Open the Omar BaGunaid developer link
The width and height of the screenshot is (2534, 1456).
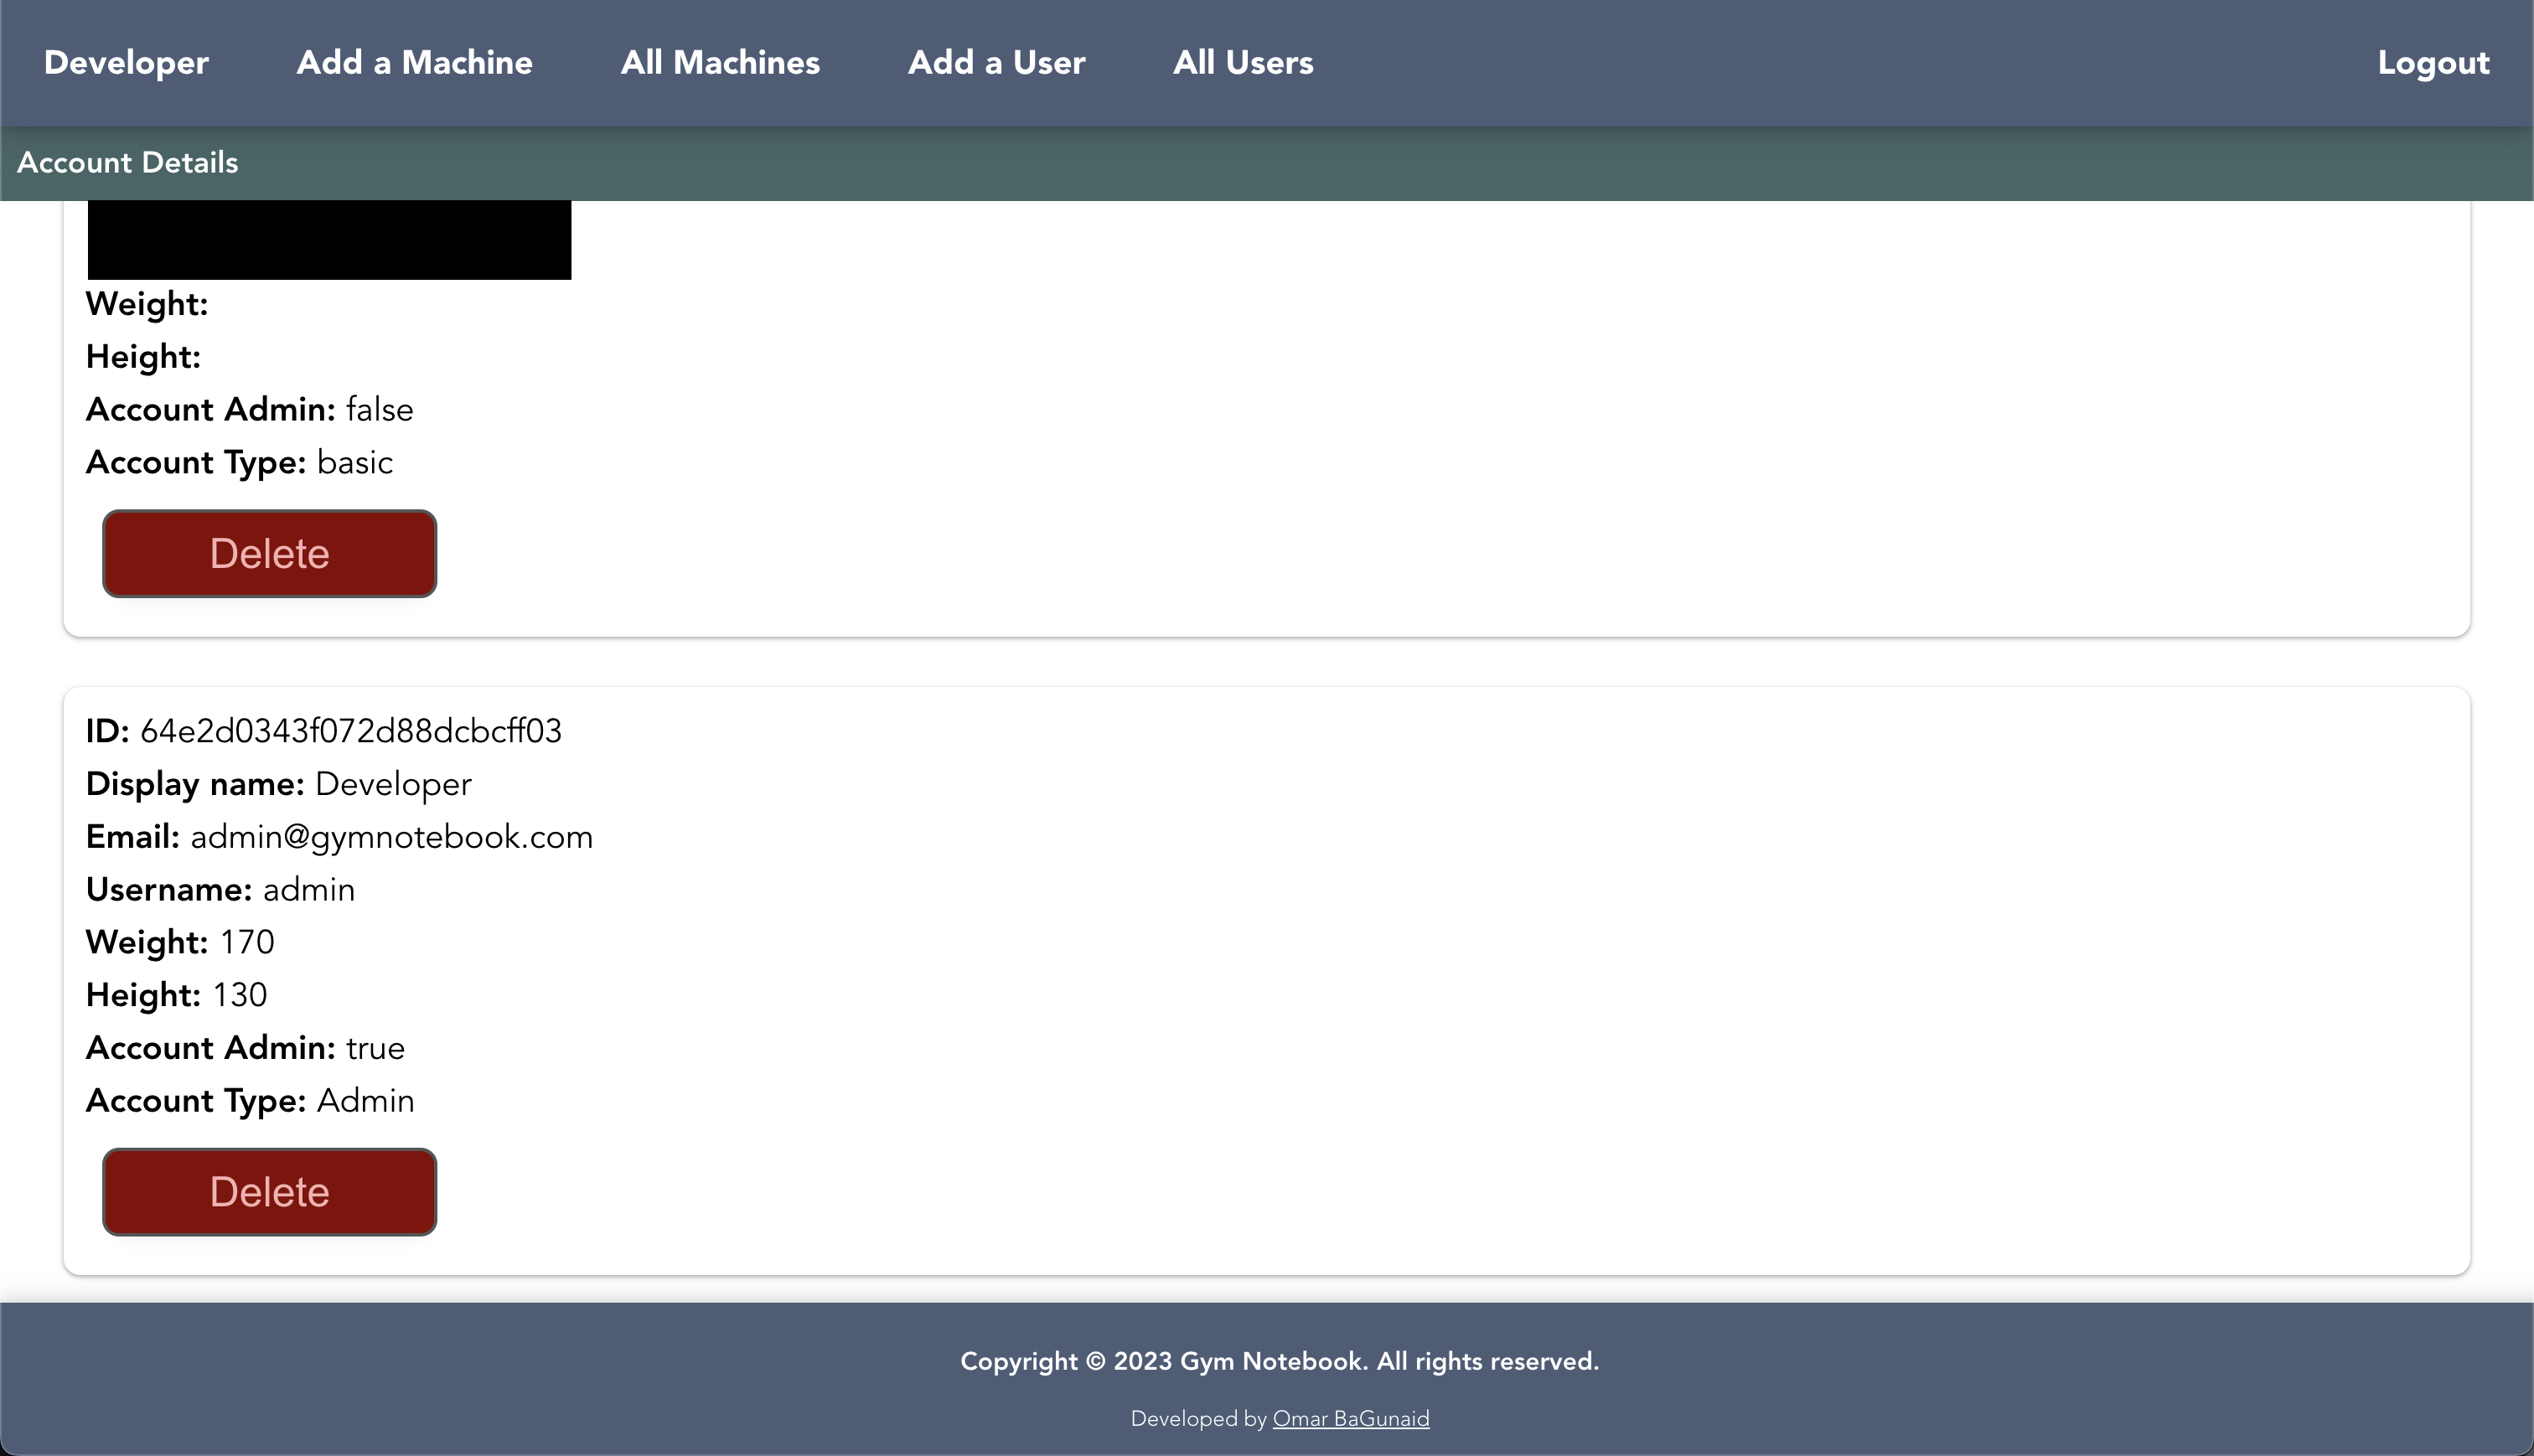click(x=1350, y=1418)
